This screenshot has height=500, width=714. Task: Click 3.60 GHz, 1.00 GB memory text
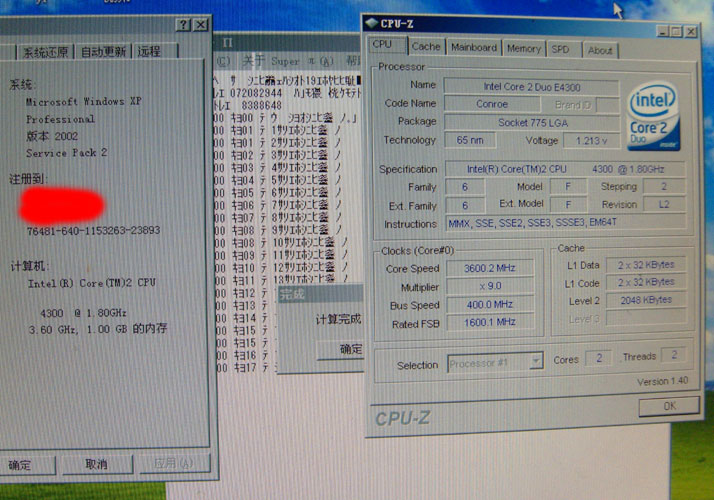pos(98,329)
